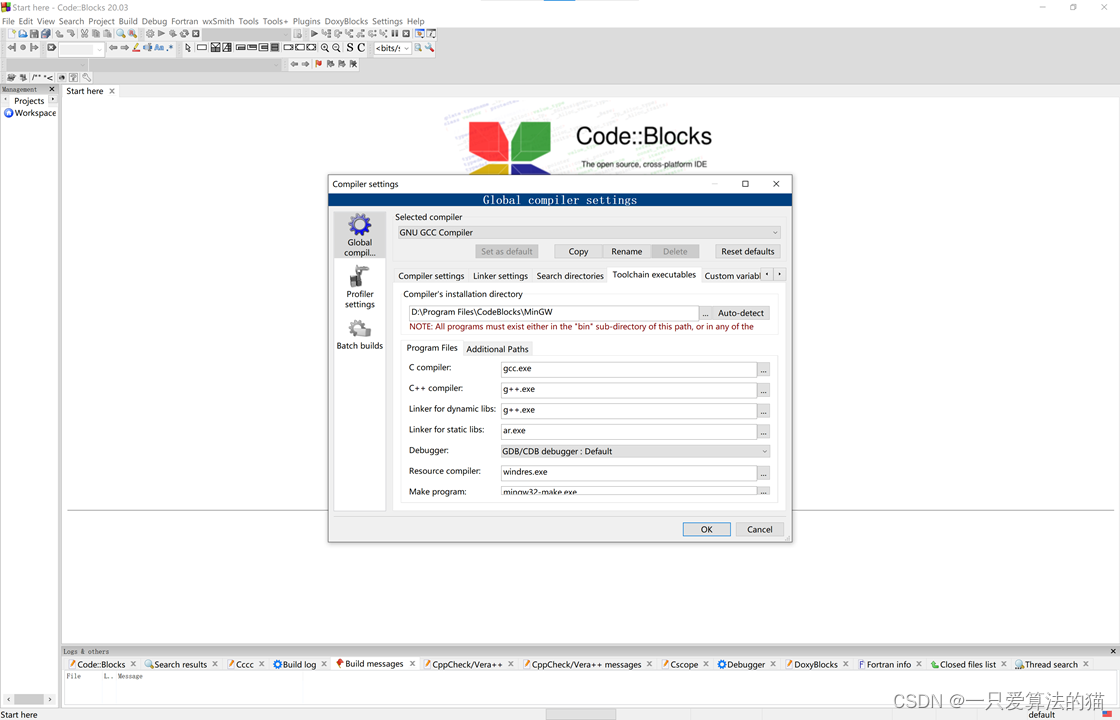1120x720 pixels.
Task: Select the Build log tab
Action: 299,664
